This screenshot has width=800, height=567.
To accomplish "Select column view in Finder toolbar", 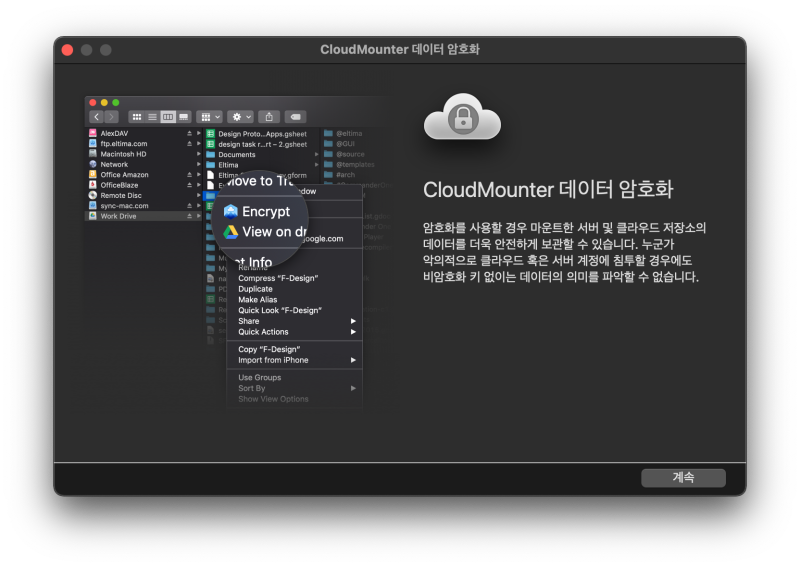I will click(168, 117).
